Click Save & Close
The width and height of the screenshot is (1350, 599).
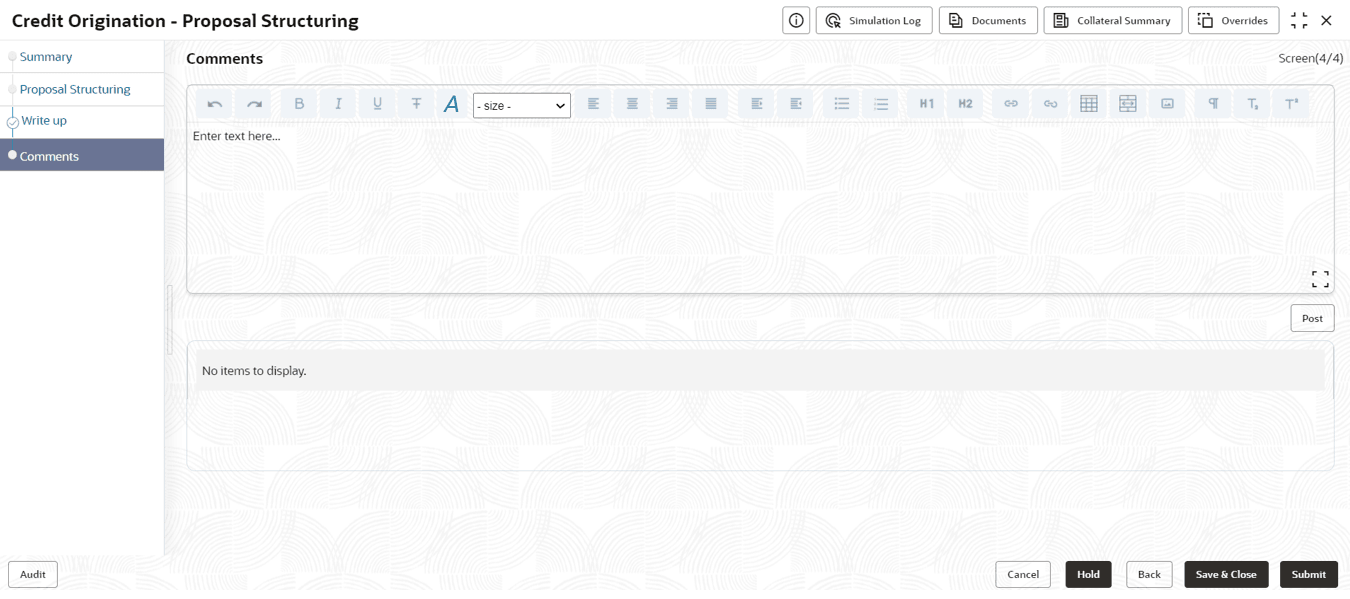coord(1226,574)
